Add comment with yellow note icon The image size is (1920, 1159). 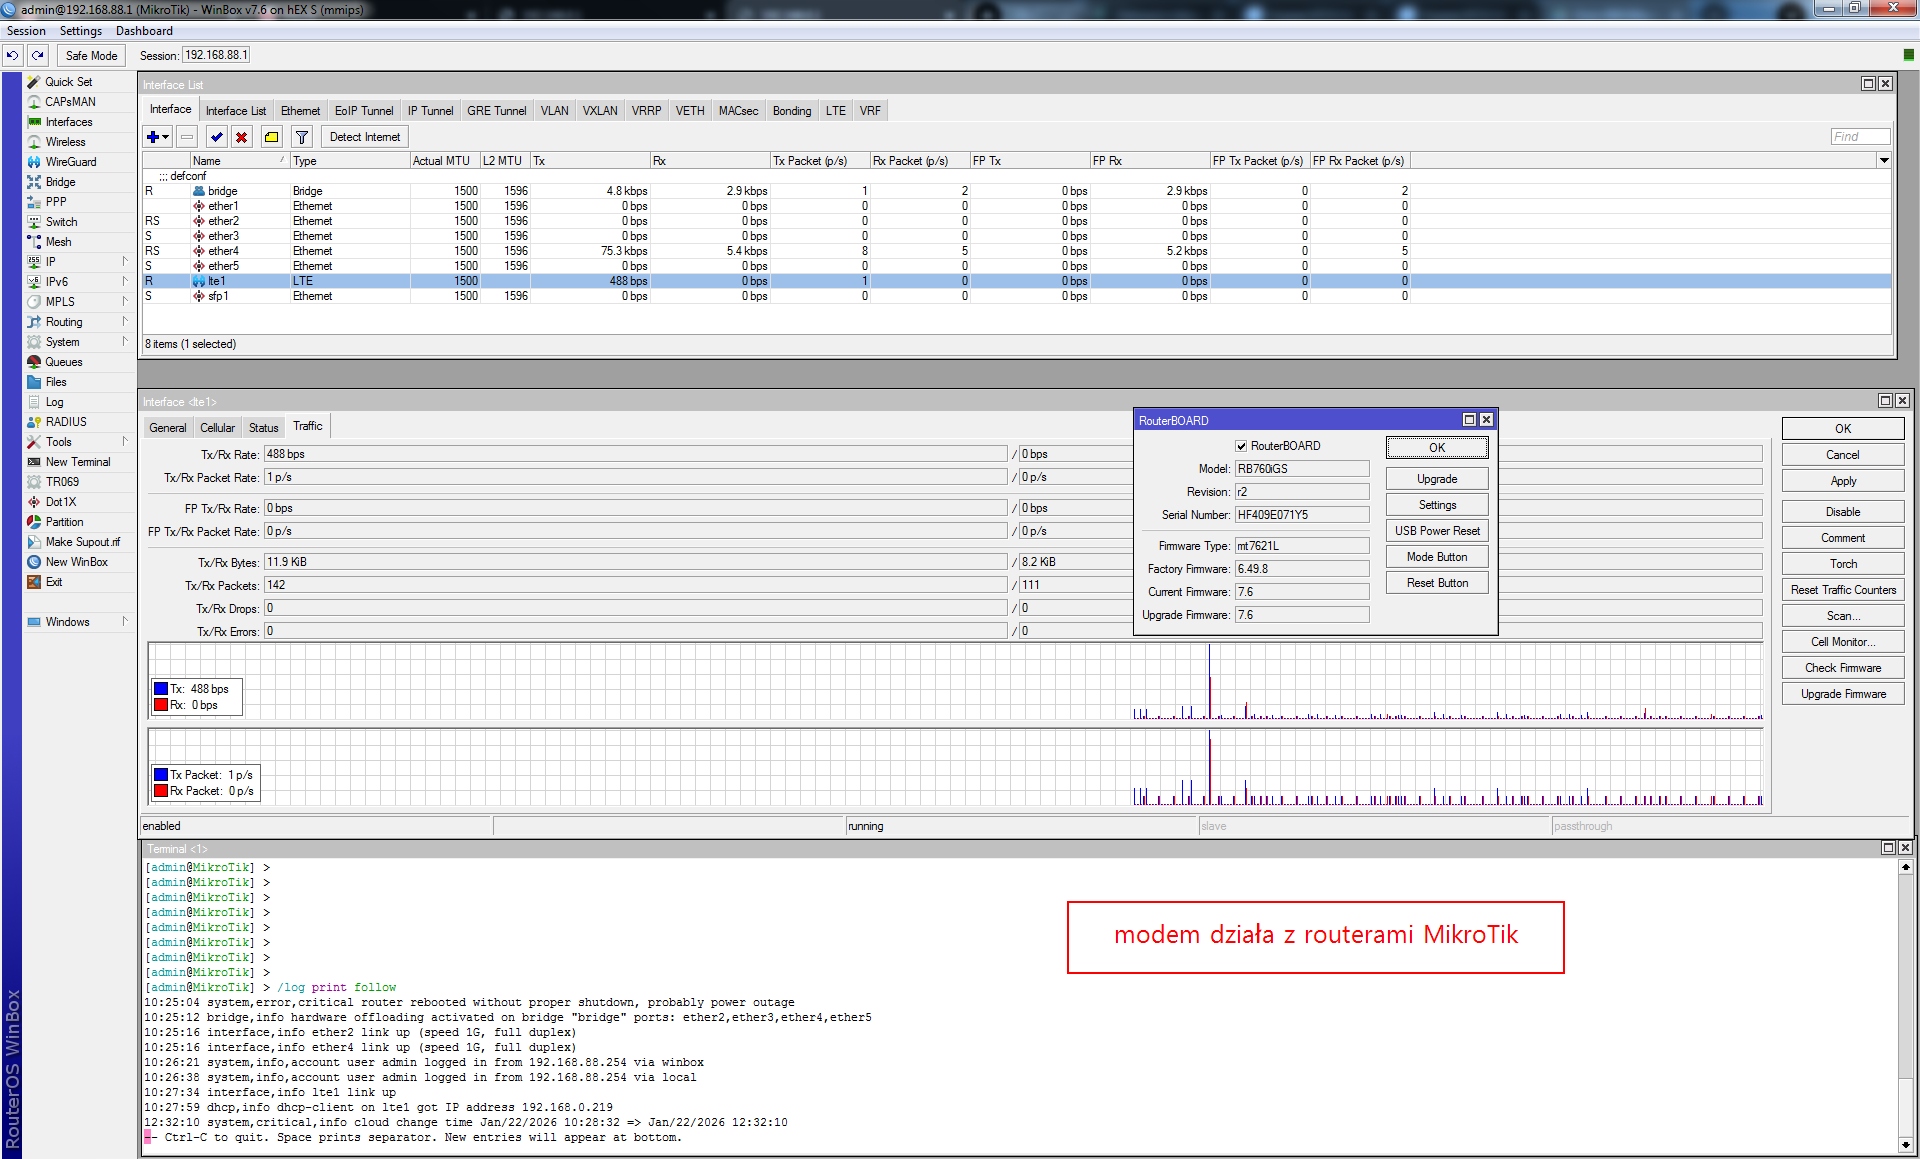tap(271, 137)
